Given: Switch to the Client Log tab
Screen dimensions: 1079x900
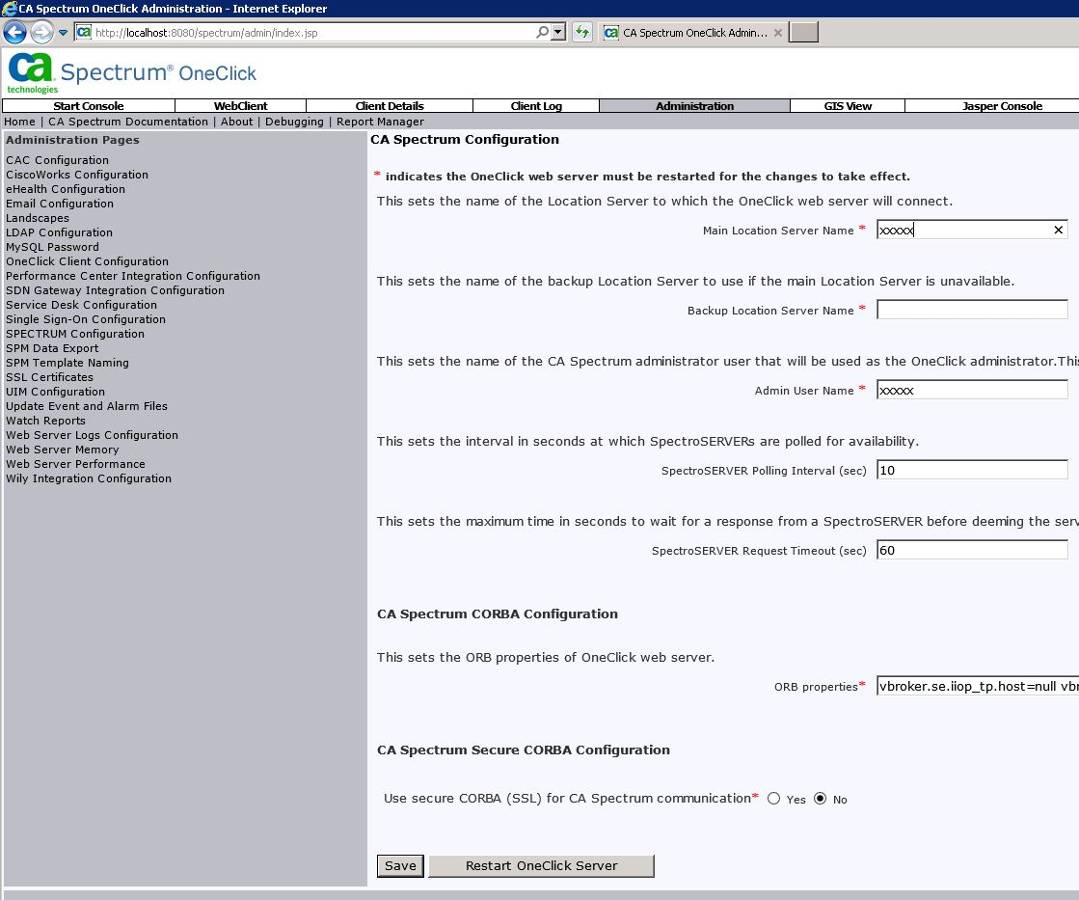Looking at the screenshot, I should (x=536, y=106).
